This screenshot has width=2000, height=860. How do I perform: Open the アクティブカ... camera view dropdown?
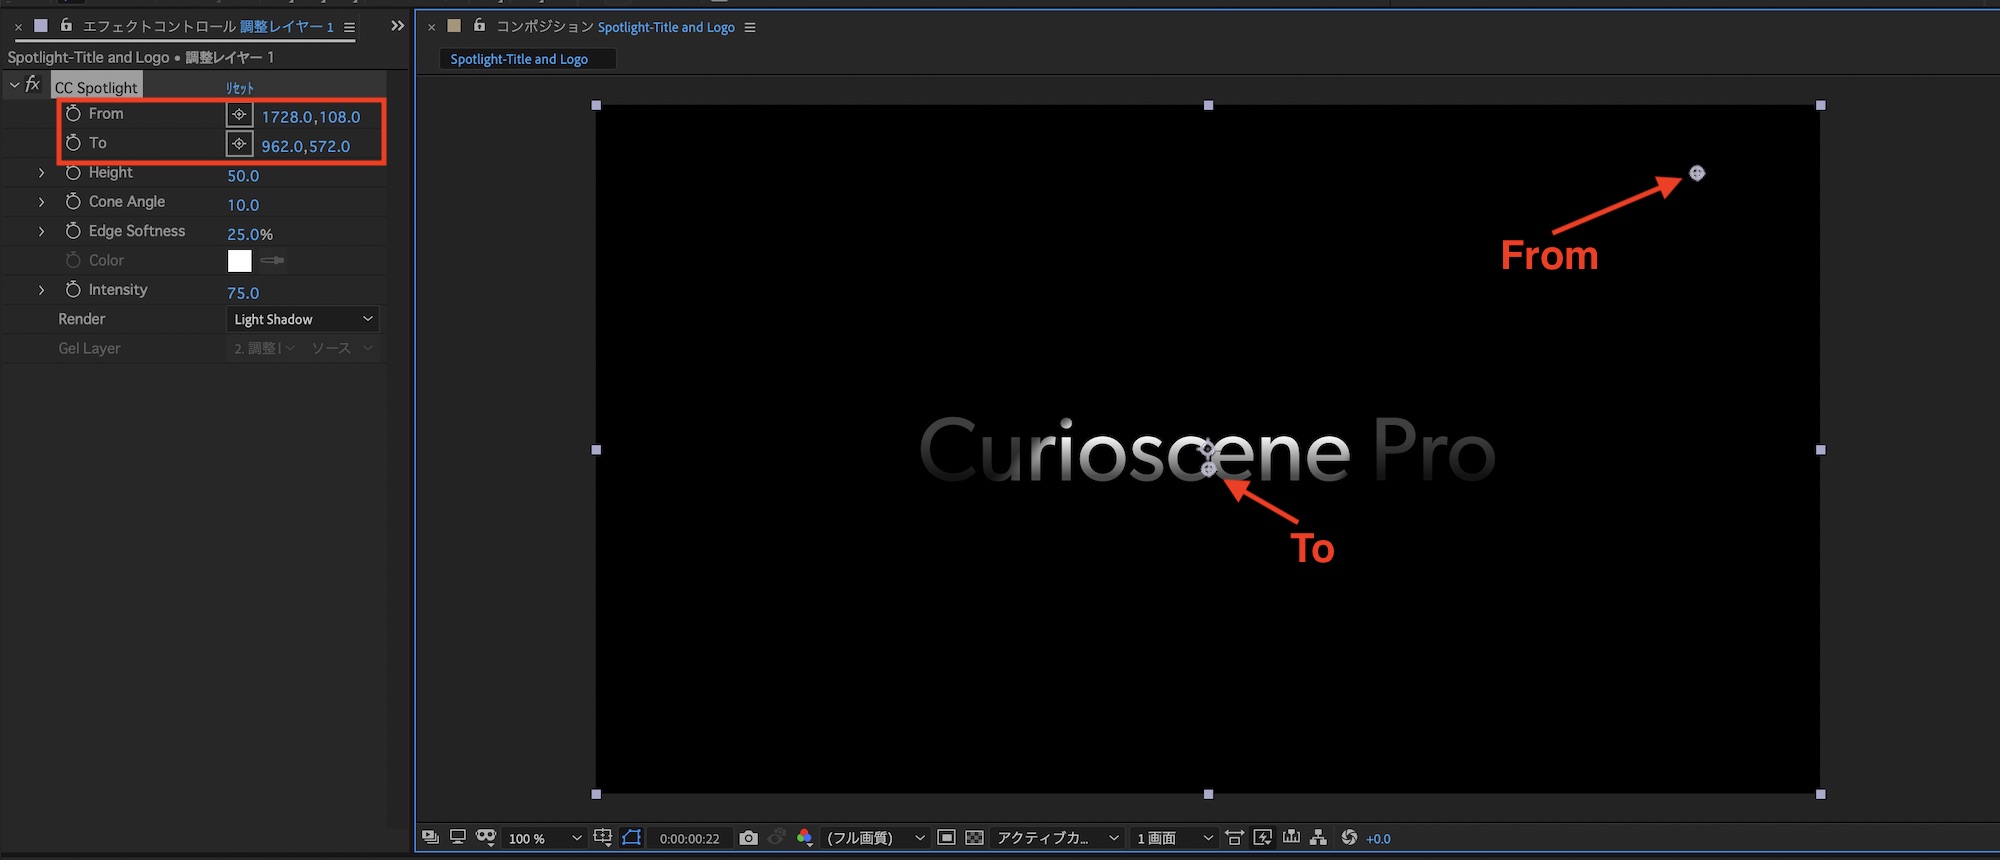1058,838
